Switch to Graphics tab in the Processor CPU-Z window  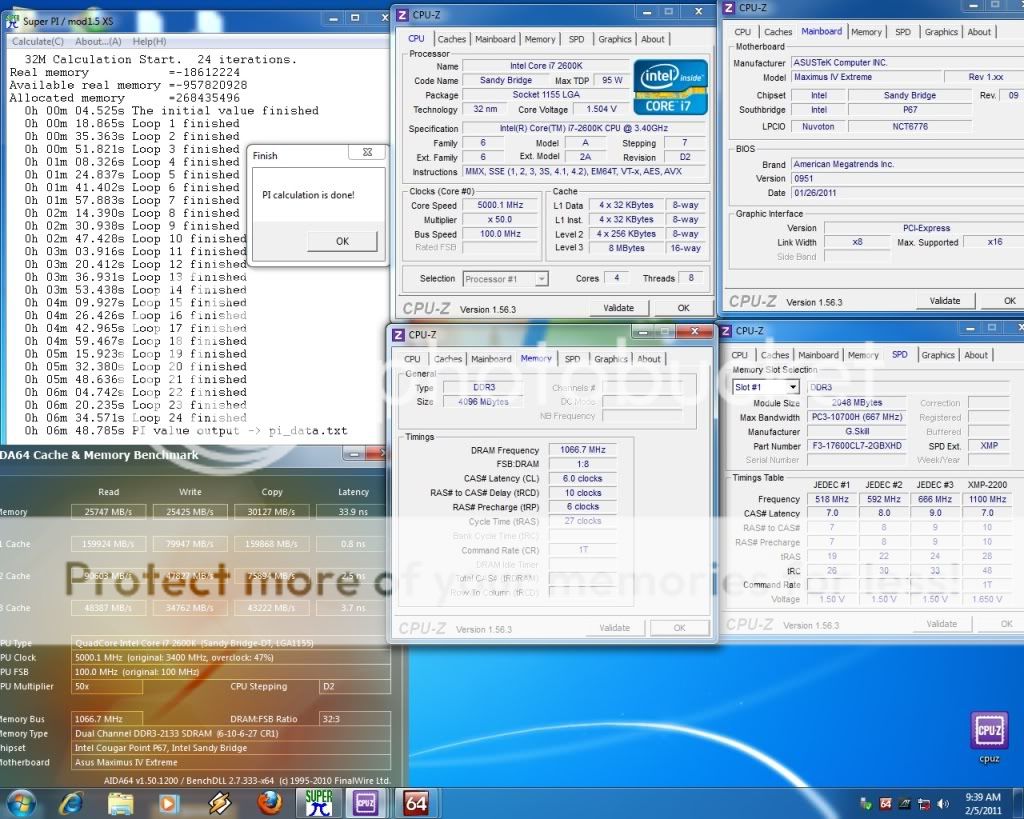[x=615, y=39]
